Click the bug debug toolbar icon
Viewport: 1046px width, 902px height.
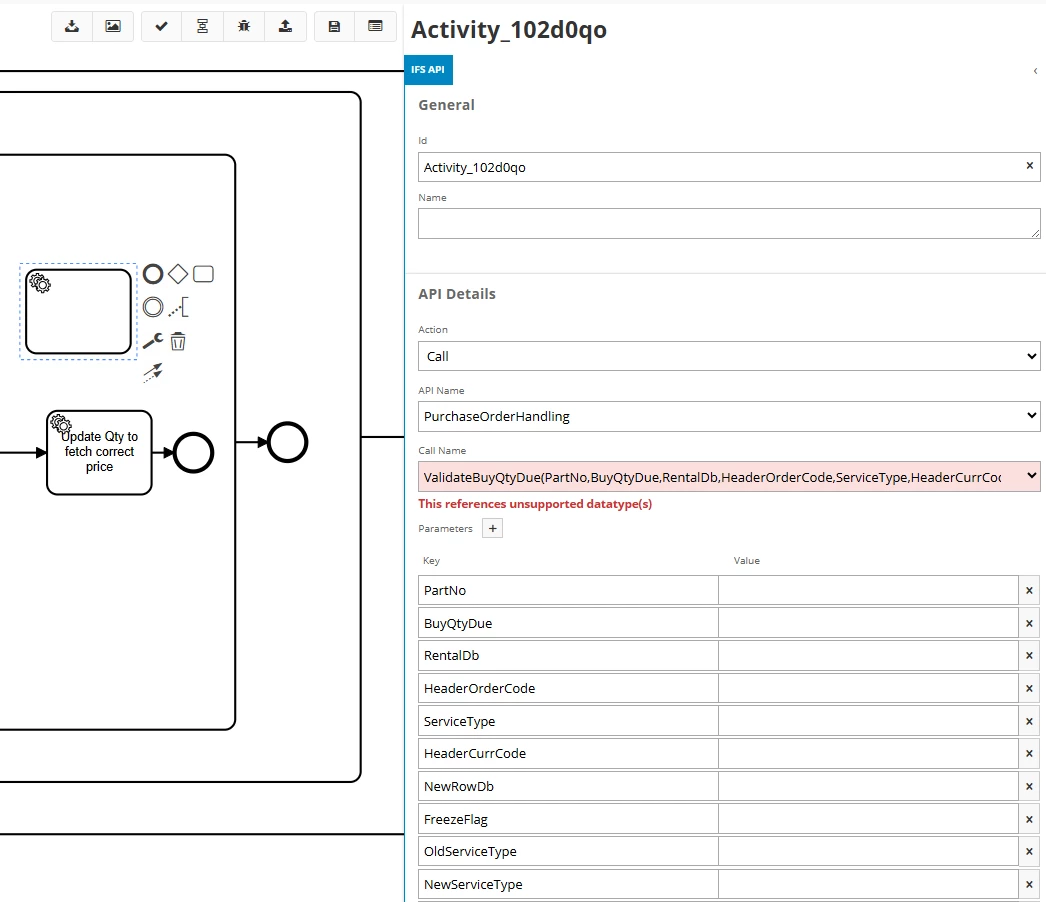[x=244, y=27]
